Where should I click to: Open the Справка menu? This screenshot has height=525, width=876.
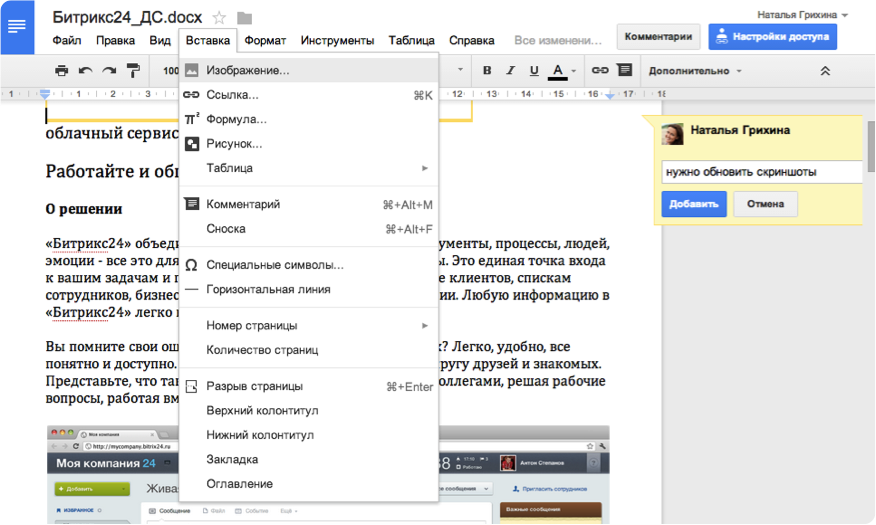pyautogui.click(x=472, y=40)
